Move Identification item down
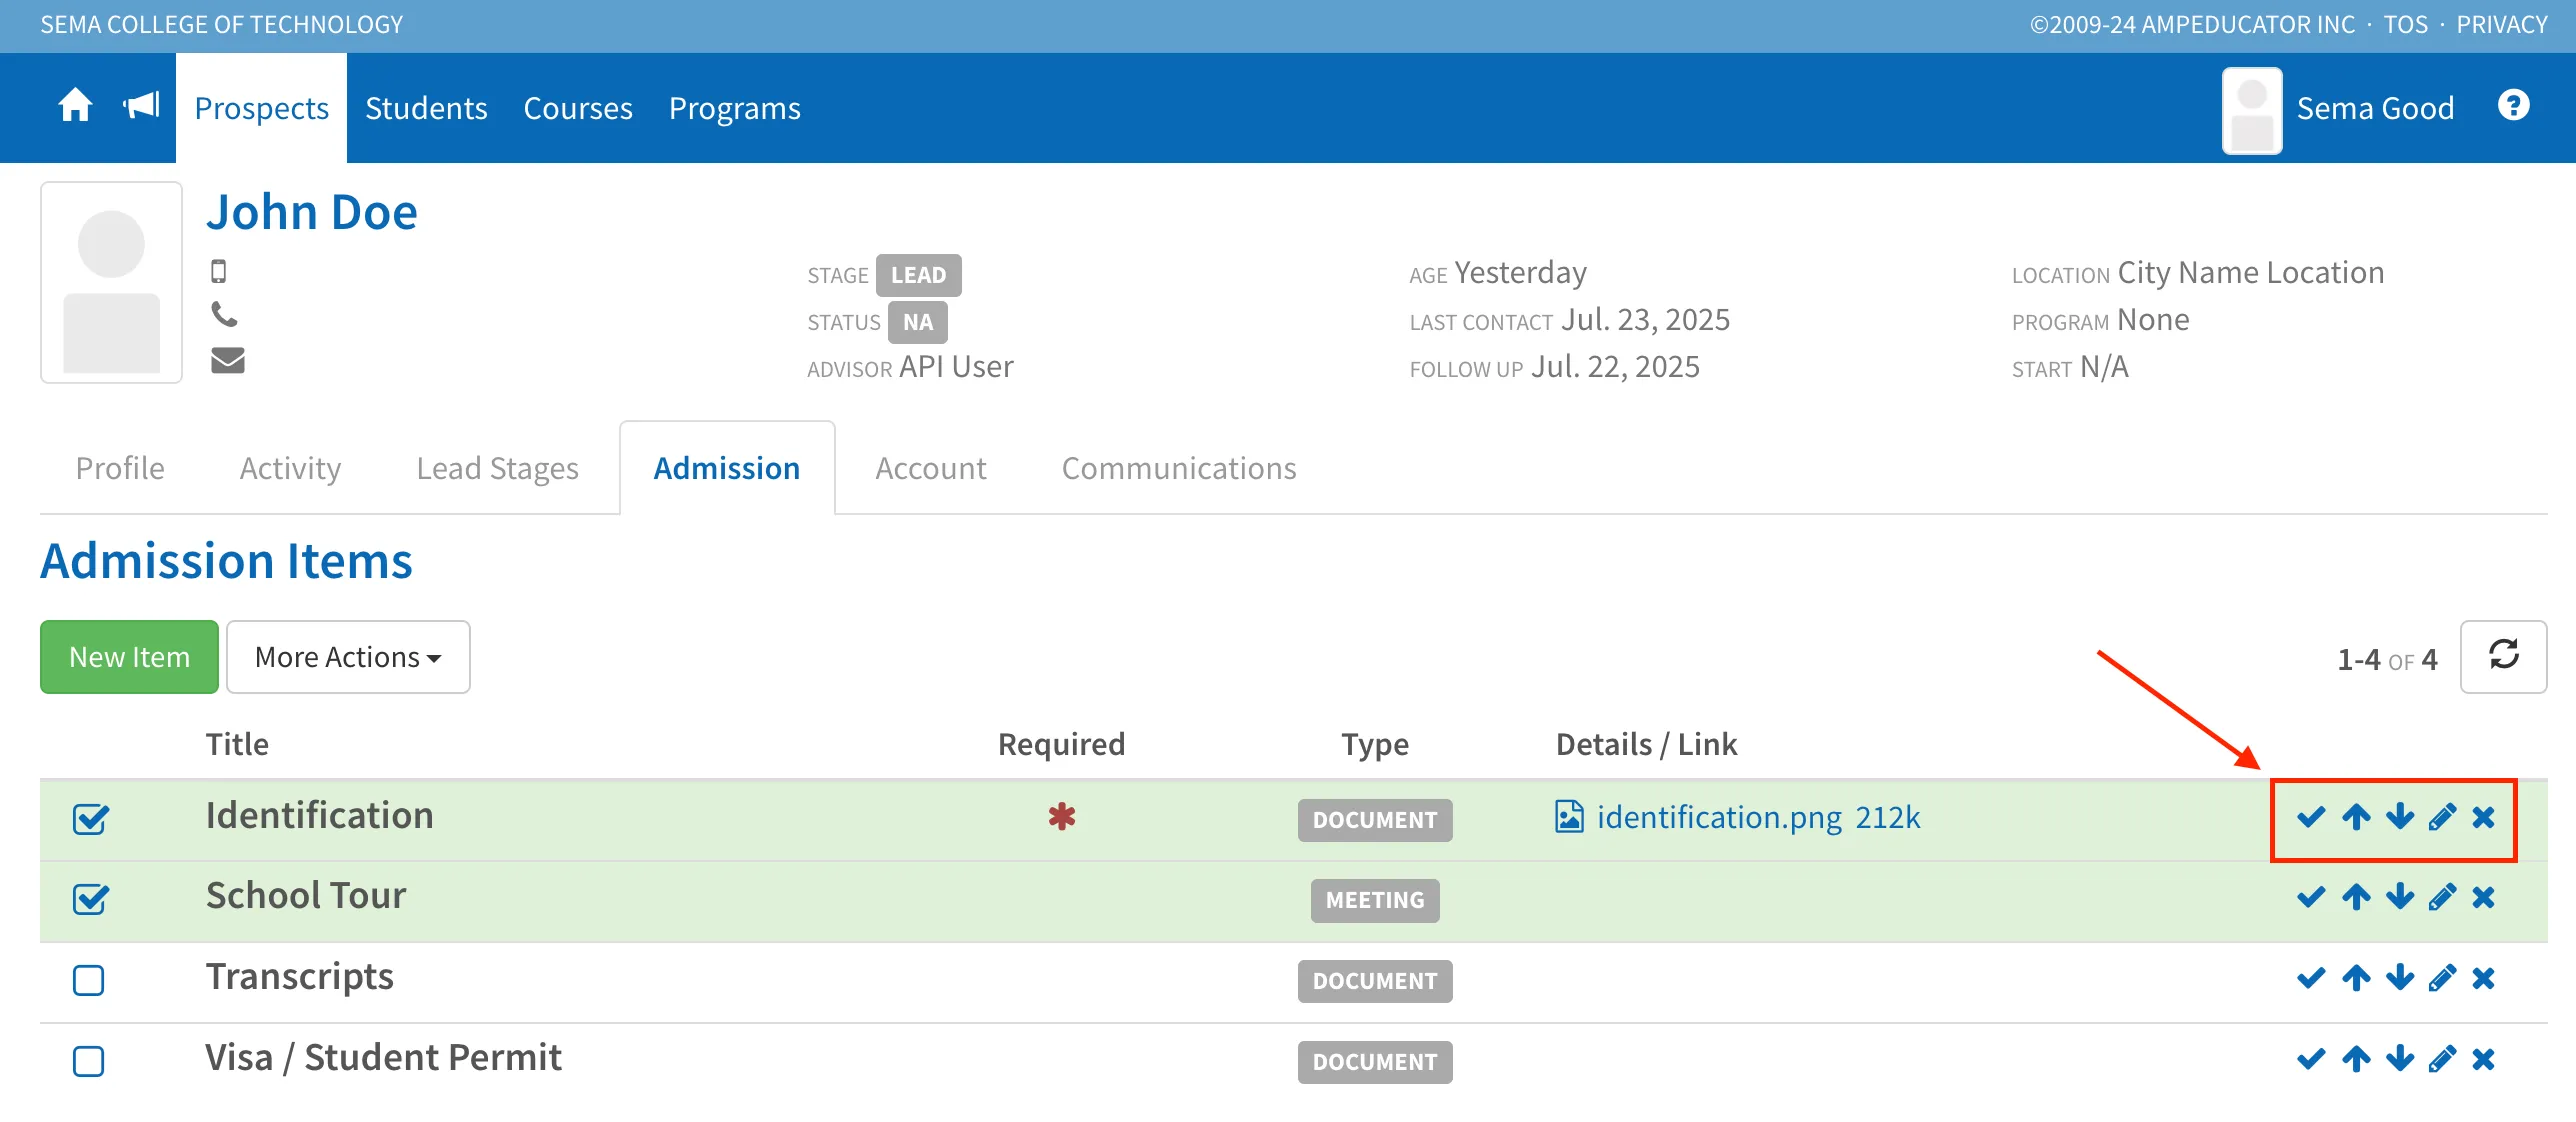Viewport: 2576px width, 1122px height. click(2399, 818)
